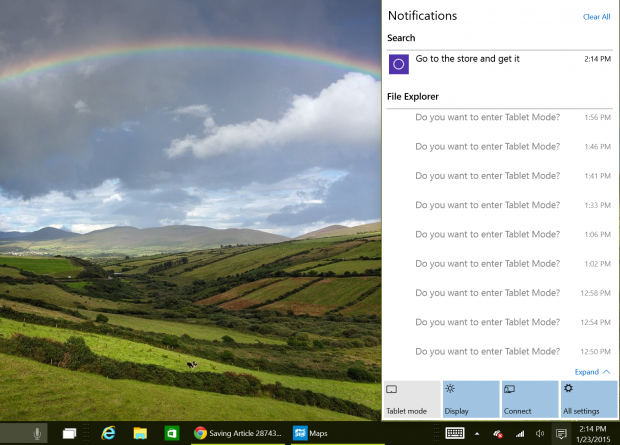Click the Search group header
This screenshot has width=620, height=445.
pyautogui.click(x=401, y=38)
